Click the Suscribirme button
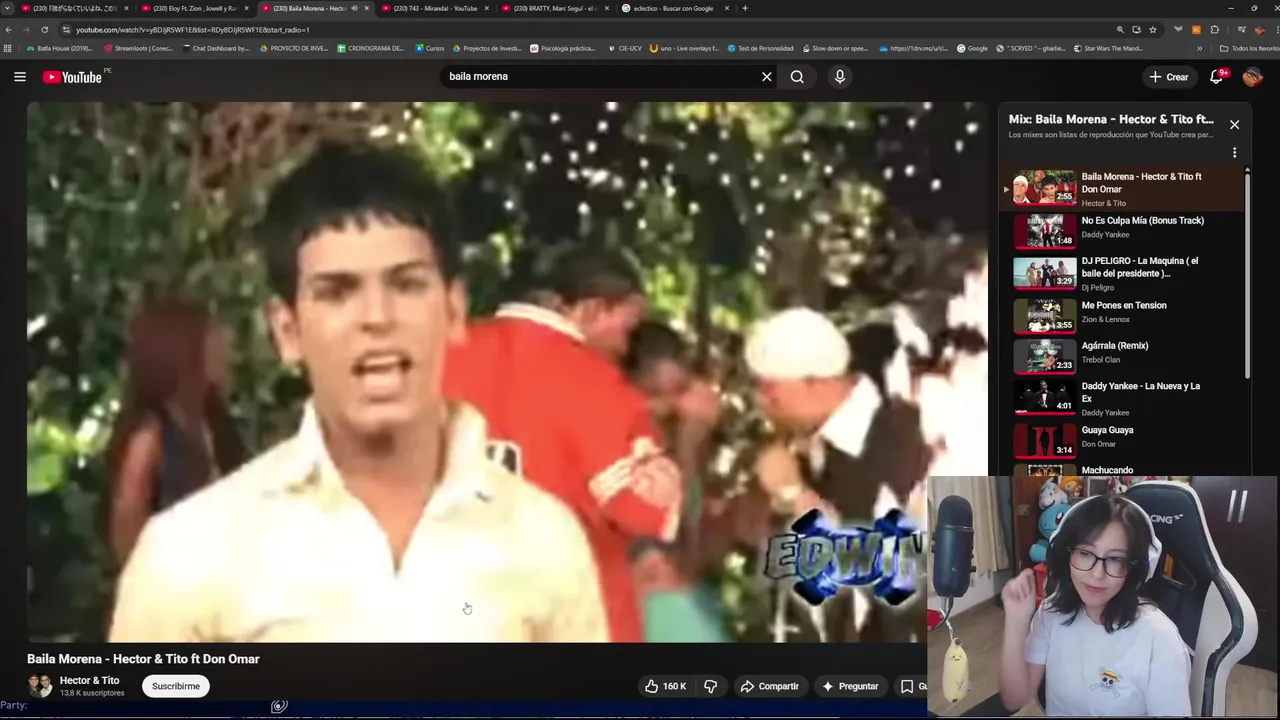The width and height of the screenshot is (1280, 720). [176, 686]
